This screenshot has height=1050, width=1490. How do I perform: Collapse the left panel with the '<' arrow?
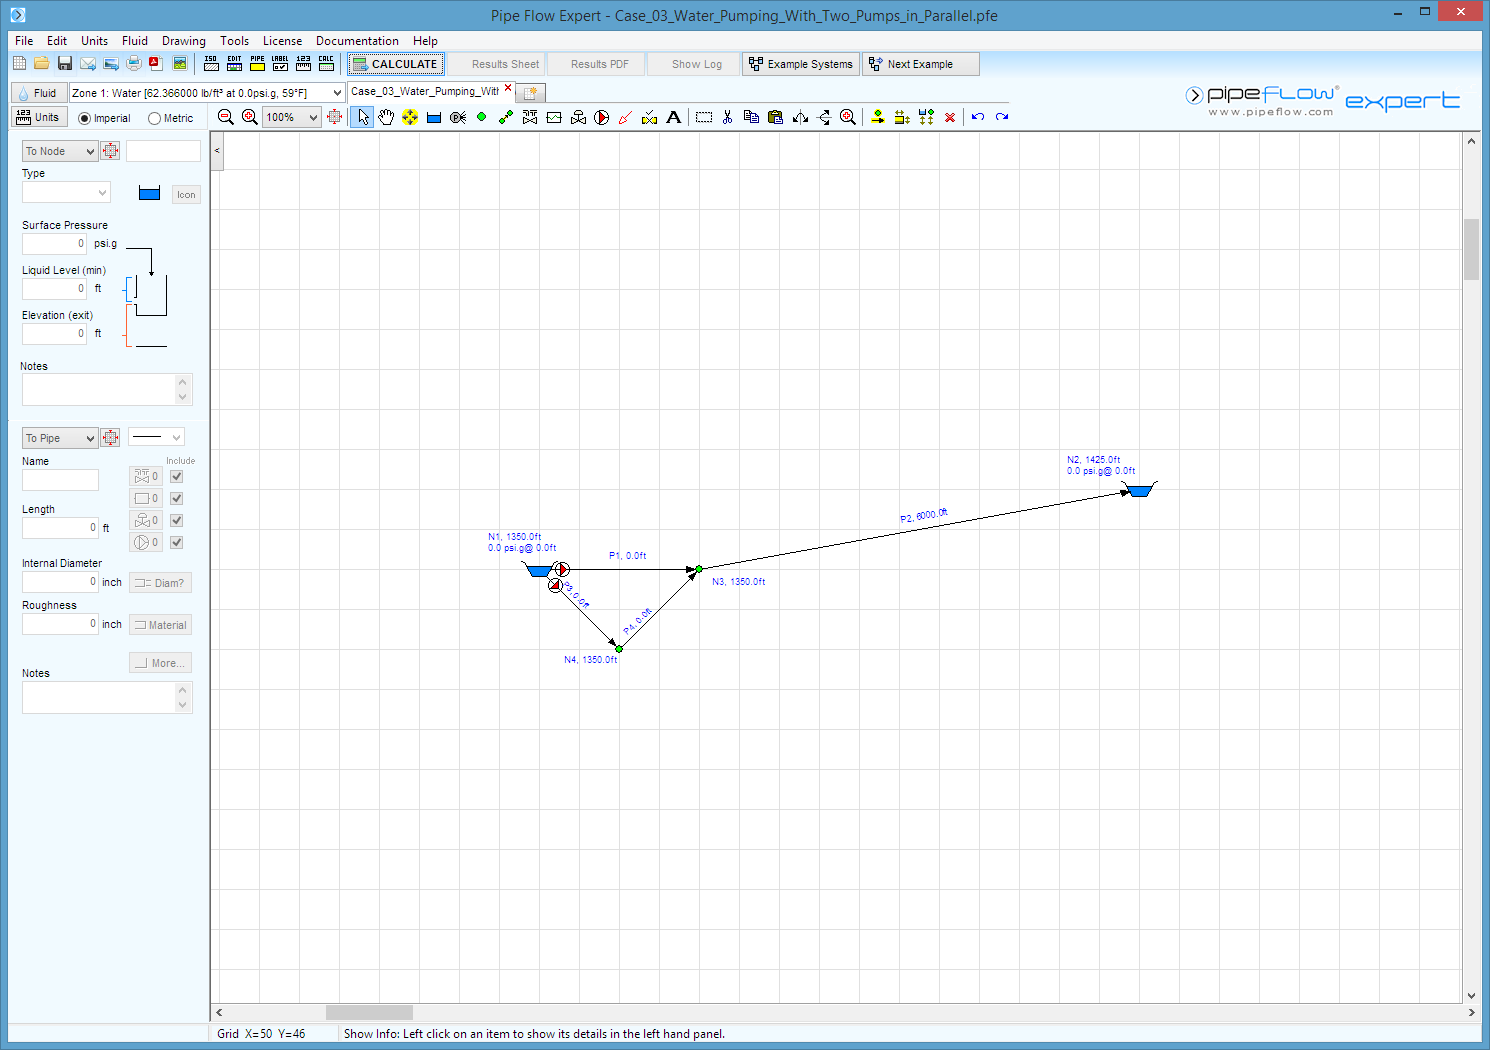[217, 151]
